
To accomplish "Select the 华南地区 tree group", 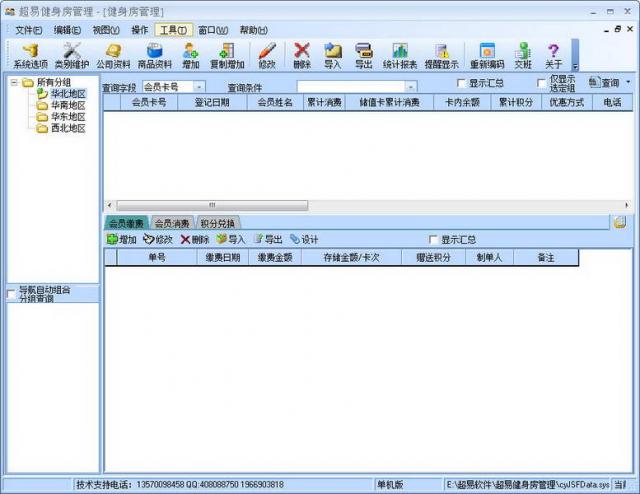I will point(68,105).
